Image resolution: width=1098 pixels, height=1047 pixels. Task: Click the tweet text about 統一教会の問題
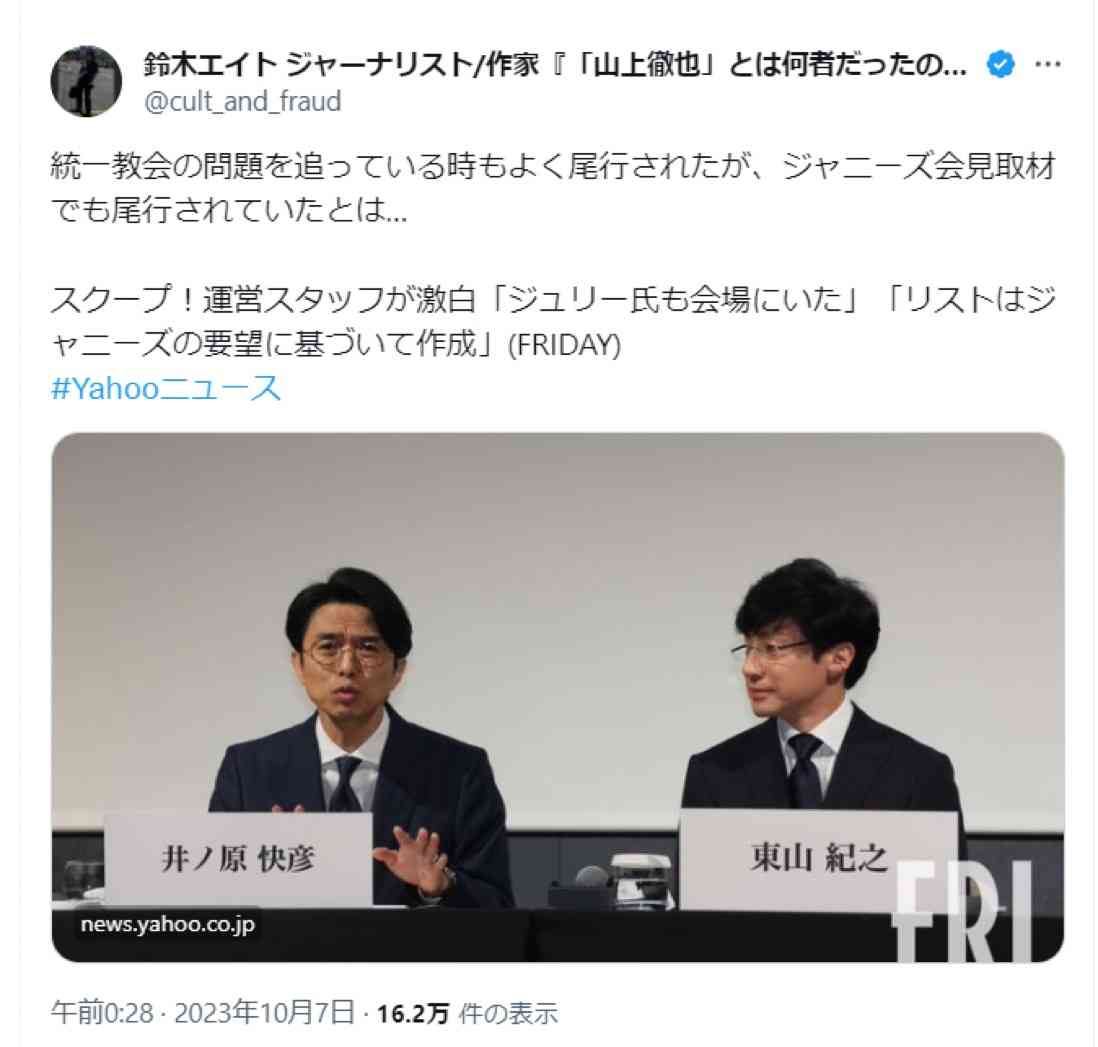(553, 188)
